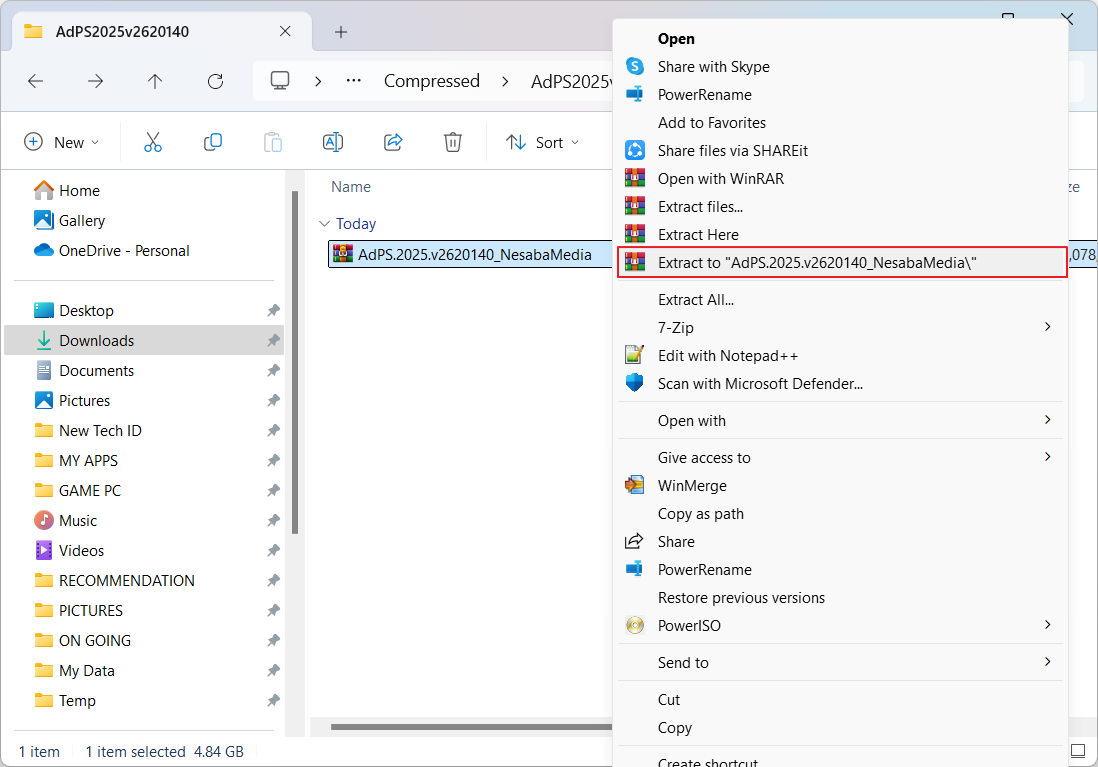This screenshot has height=767, width=1098.
Task: Collapse the Today group
Action: [x=324, y=223]
